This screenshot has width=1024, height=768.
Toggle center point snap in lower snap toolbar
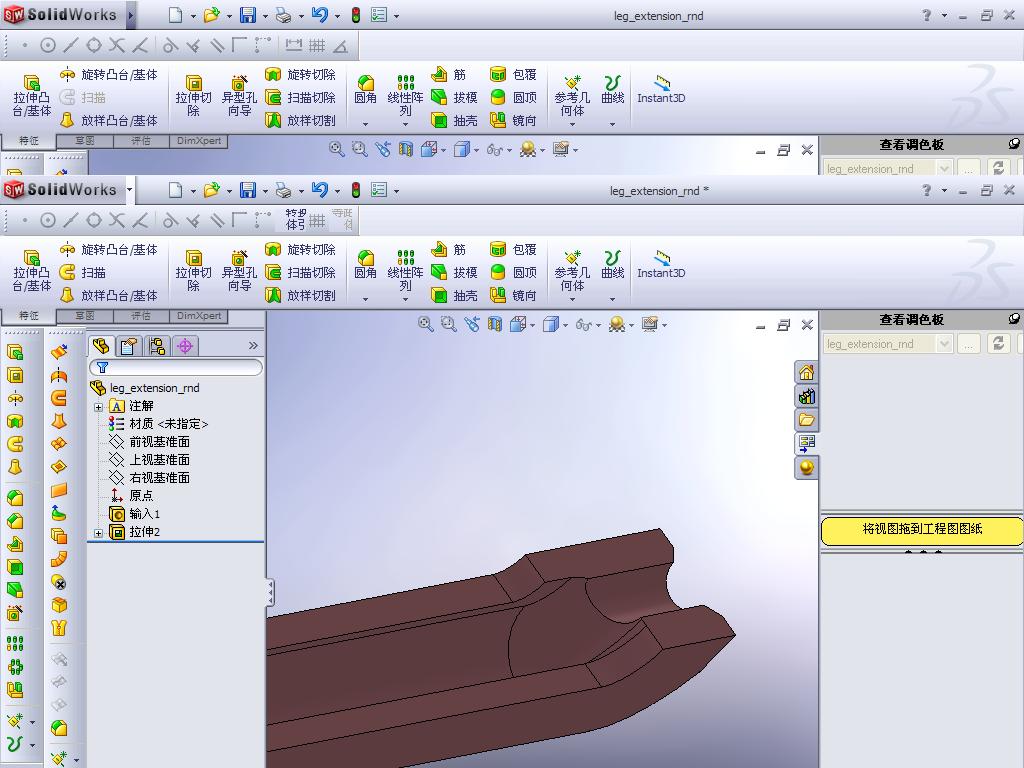48,220
